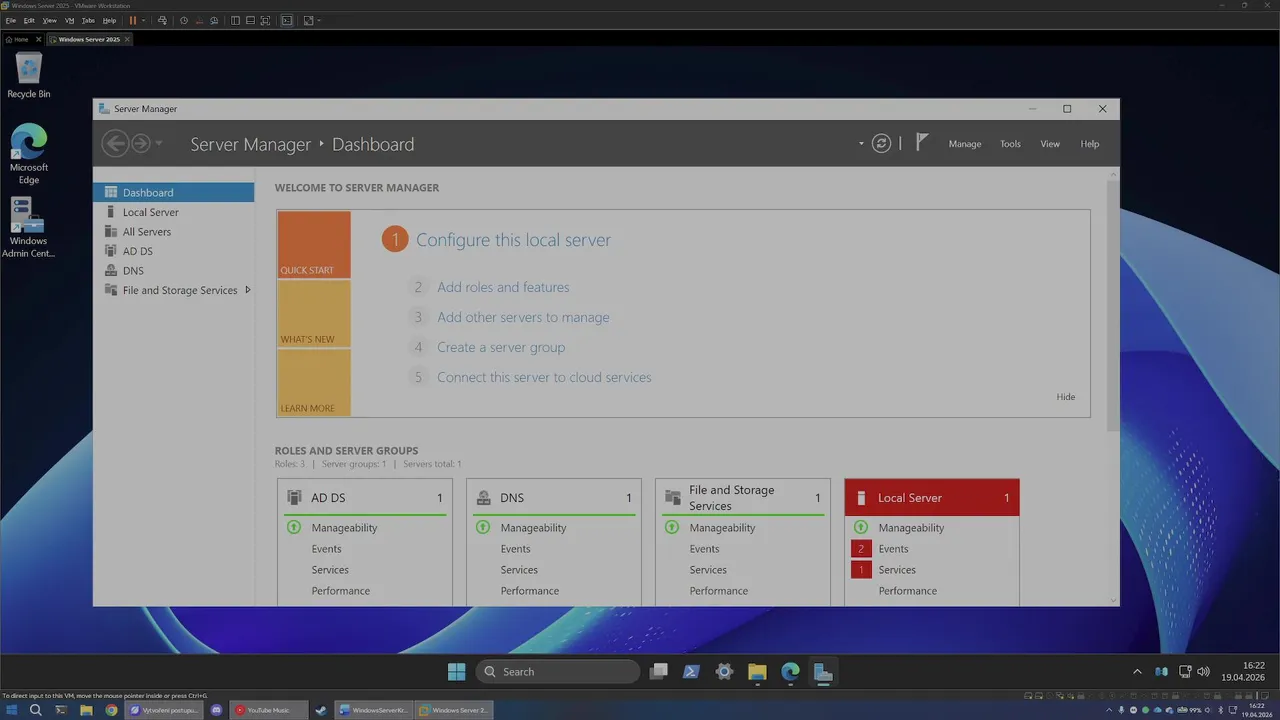Open DNS in the sidebar
This screenshot has height=720, width=1280.
(174, 270)
